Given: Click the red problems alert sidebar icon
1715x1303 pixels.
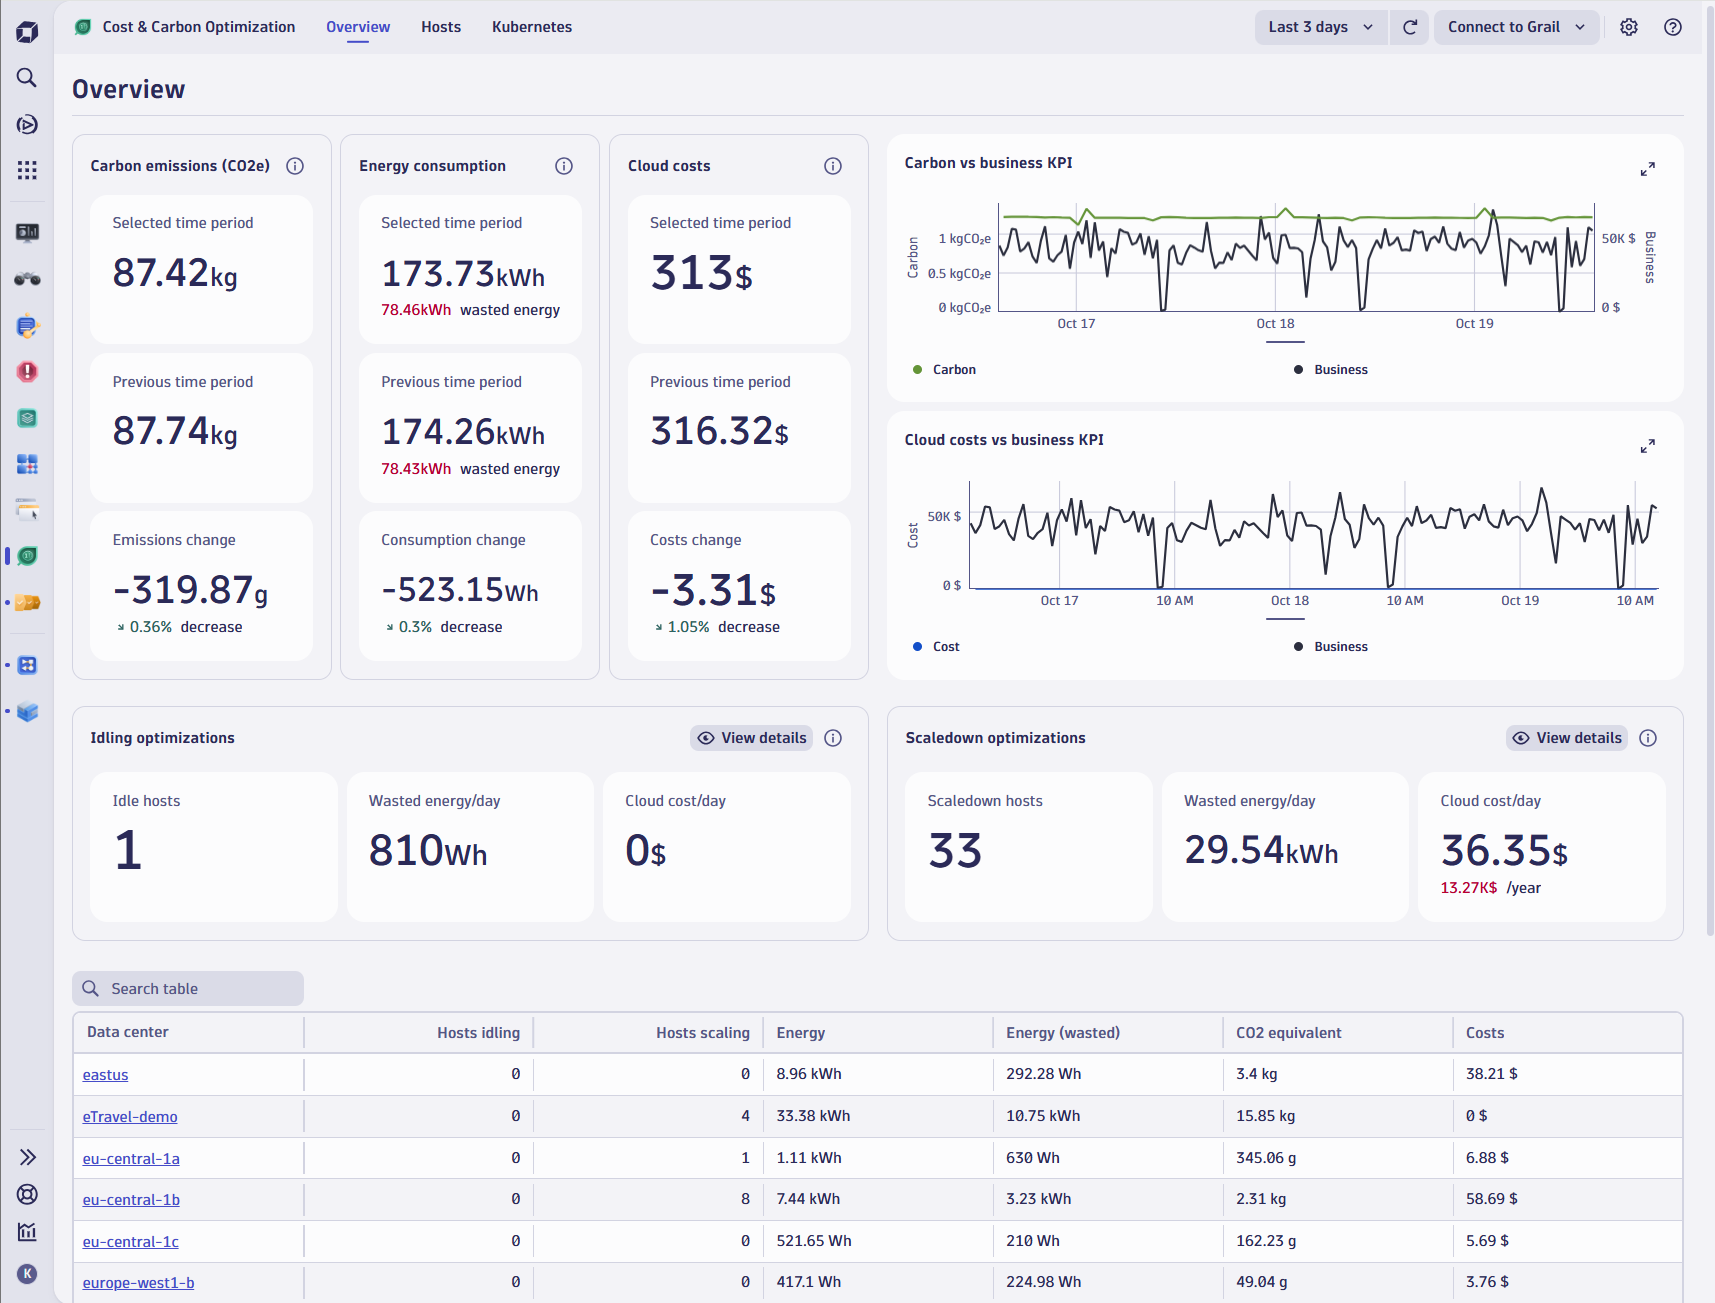Looking at the screenshot, I should (x=27, y=372).
